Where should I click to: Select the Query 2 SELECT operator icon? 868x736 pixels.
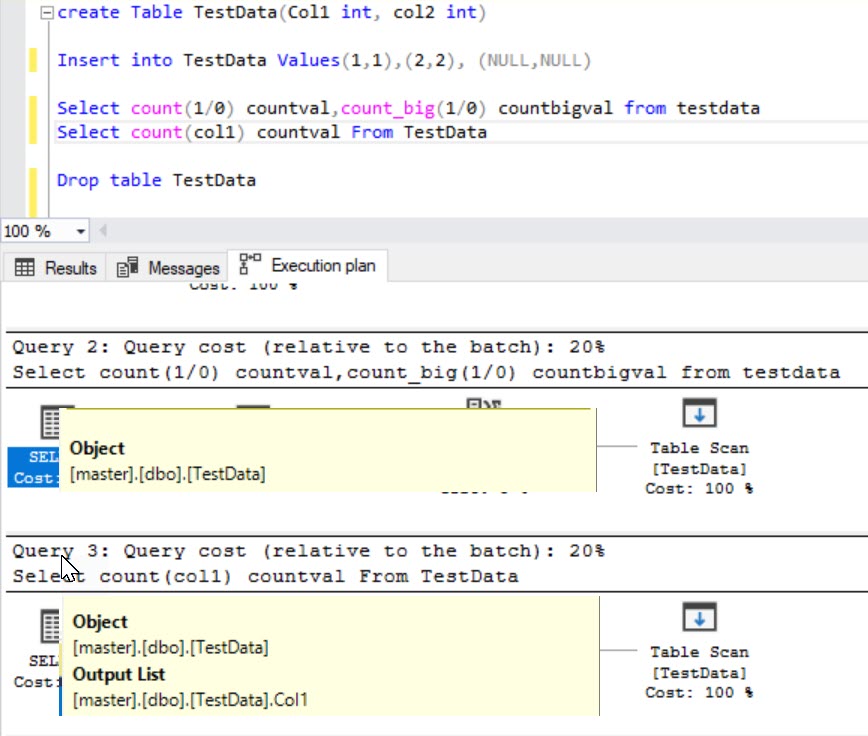point(50,422)
